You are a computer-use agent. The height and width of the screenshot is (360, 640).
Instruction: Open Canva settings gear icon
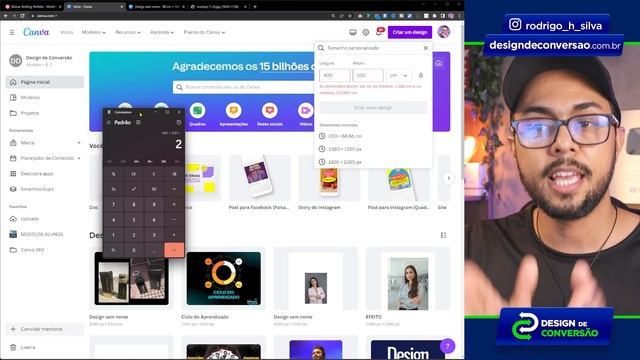pyautogui.click(x=366, y=32)
